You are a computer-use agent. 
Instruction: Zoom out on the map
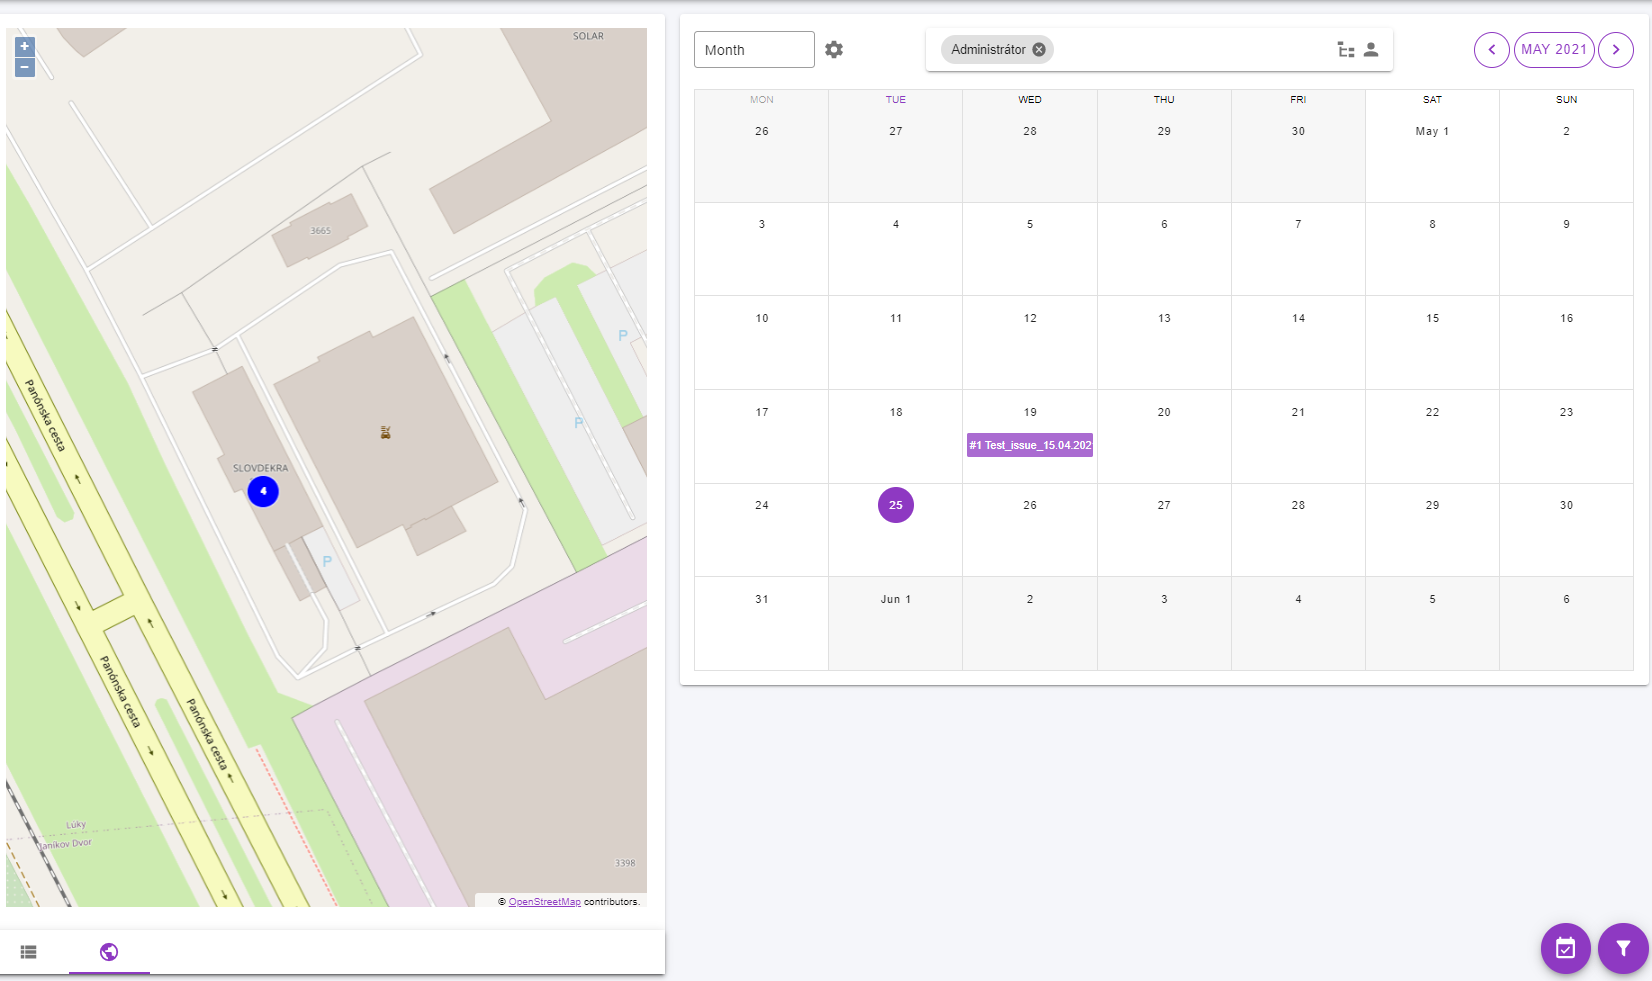(x=25, y=67)
